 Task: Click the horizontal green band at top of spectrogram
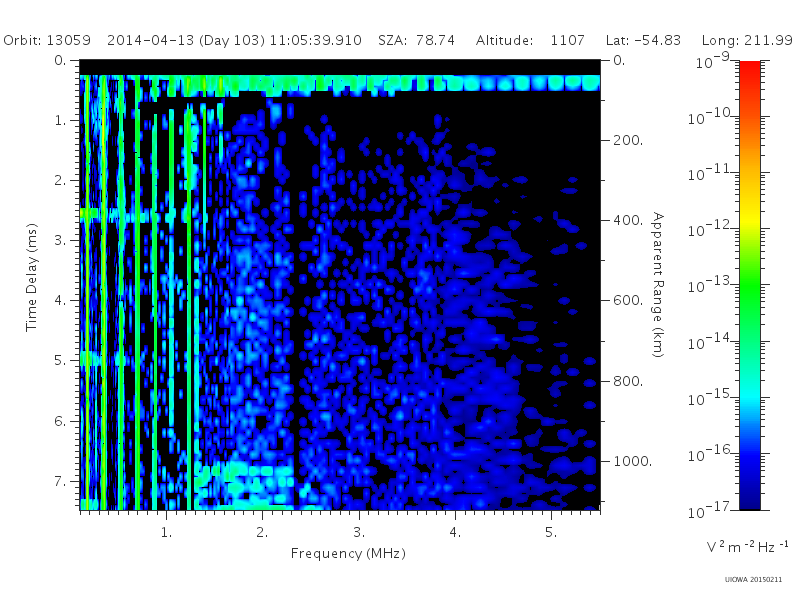(340, 83)
